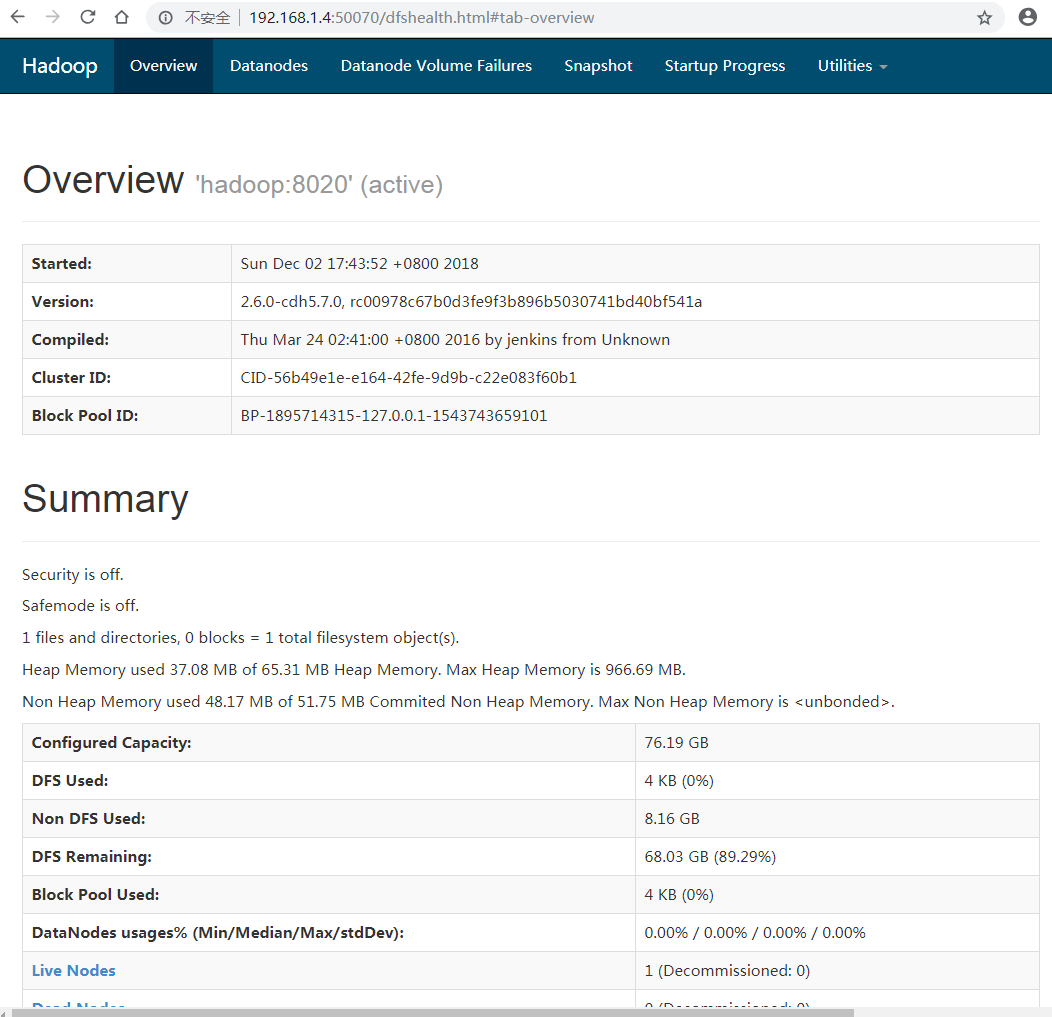Click the files and directories count line
Viewport: 1052px width, 1017px height.
(240, 638)
